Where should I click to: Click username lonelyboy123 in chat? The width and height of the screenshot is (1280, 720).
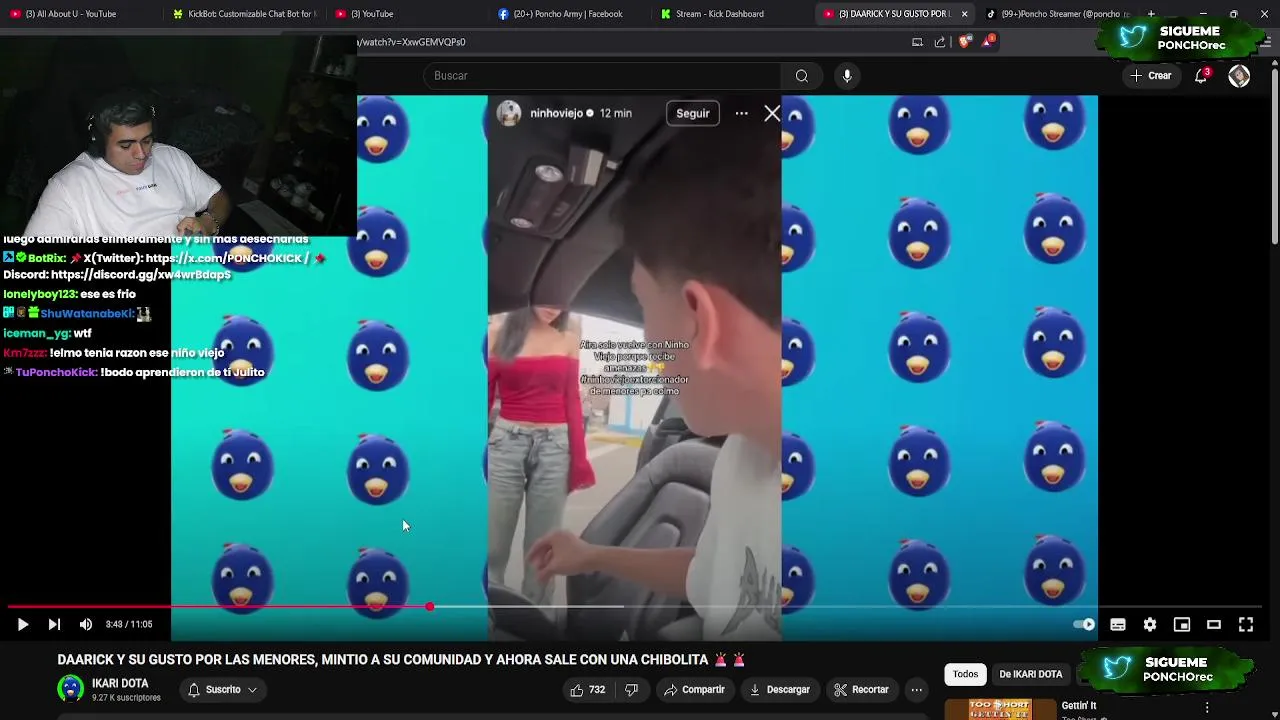pyautogui.click(x=39, y=294)
